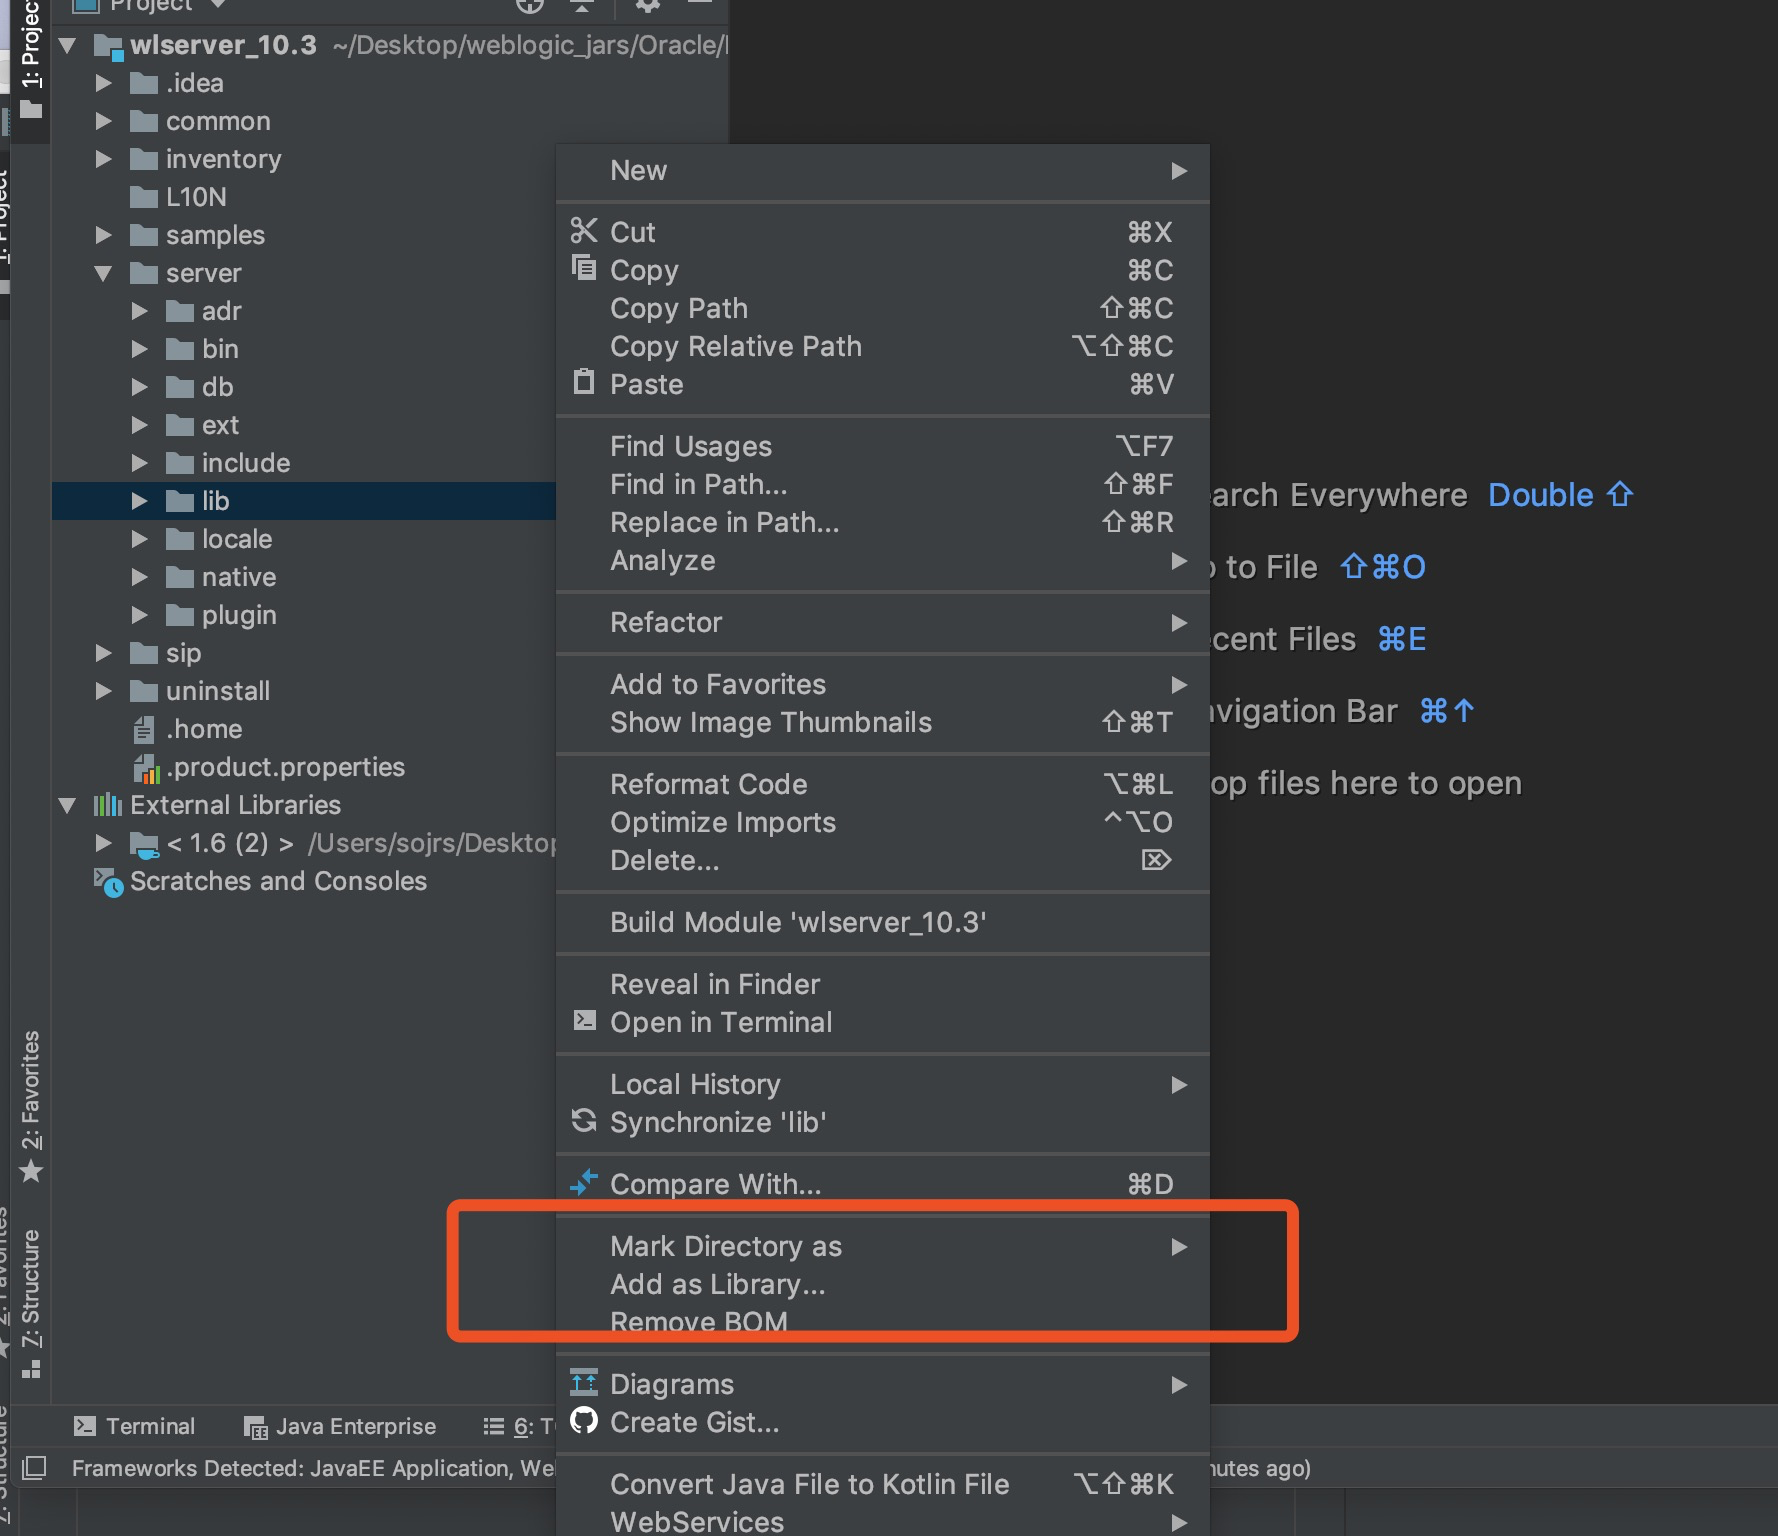Collapse the External Libraries node
Screen dimensions: 1778x1536
67,805
